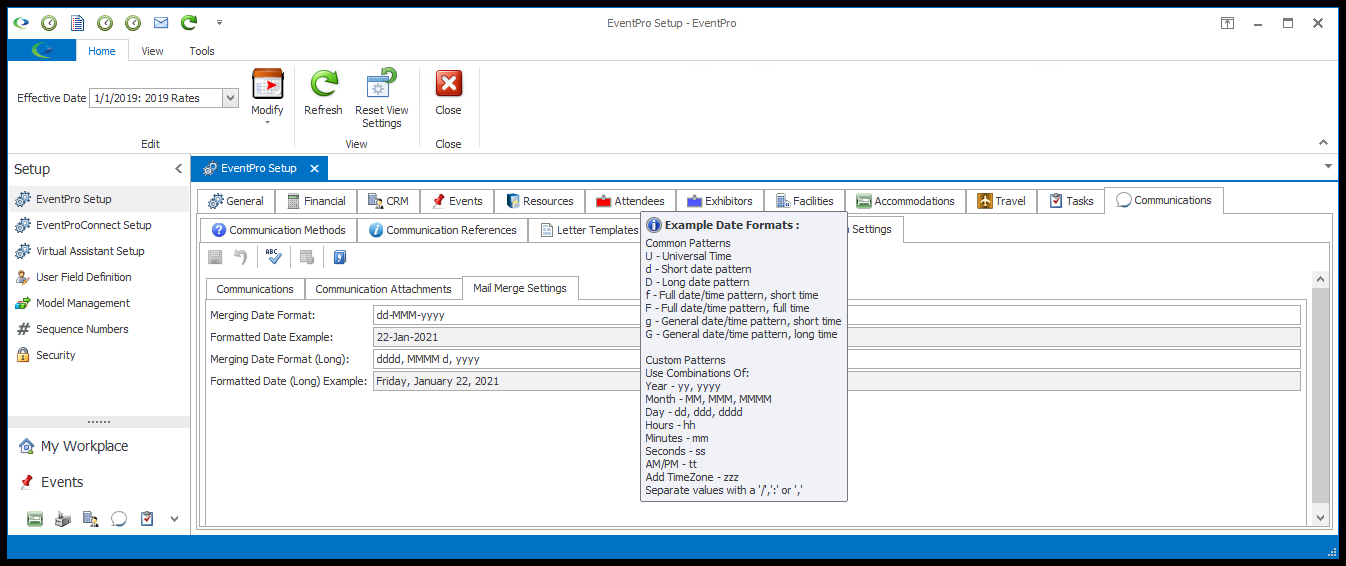Click the save-and-close icon next to spell check
Image resolution: width=1346 pixels, height=566 pixels.
click(306, 258)
